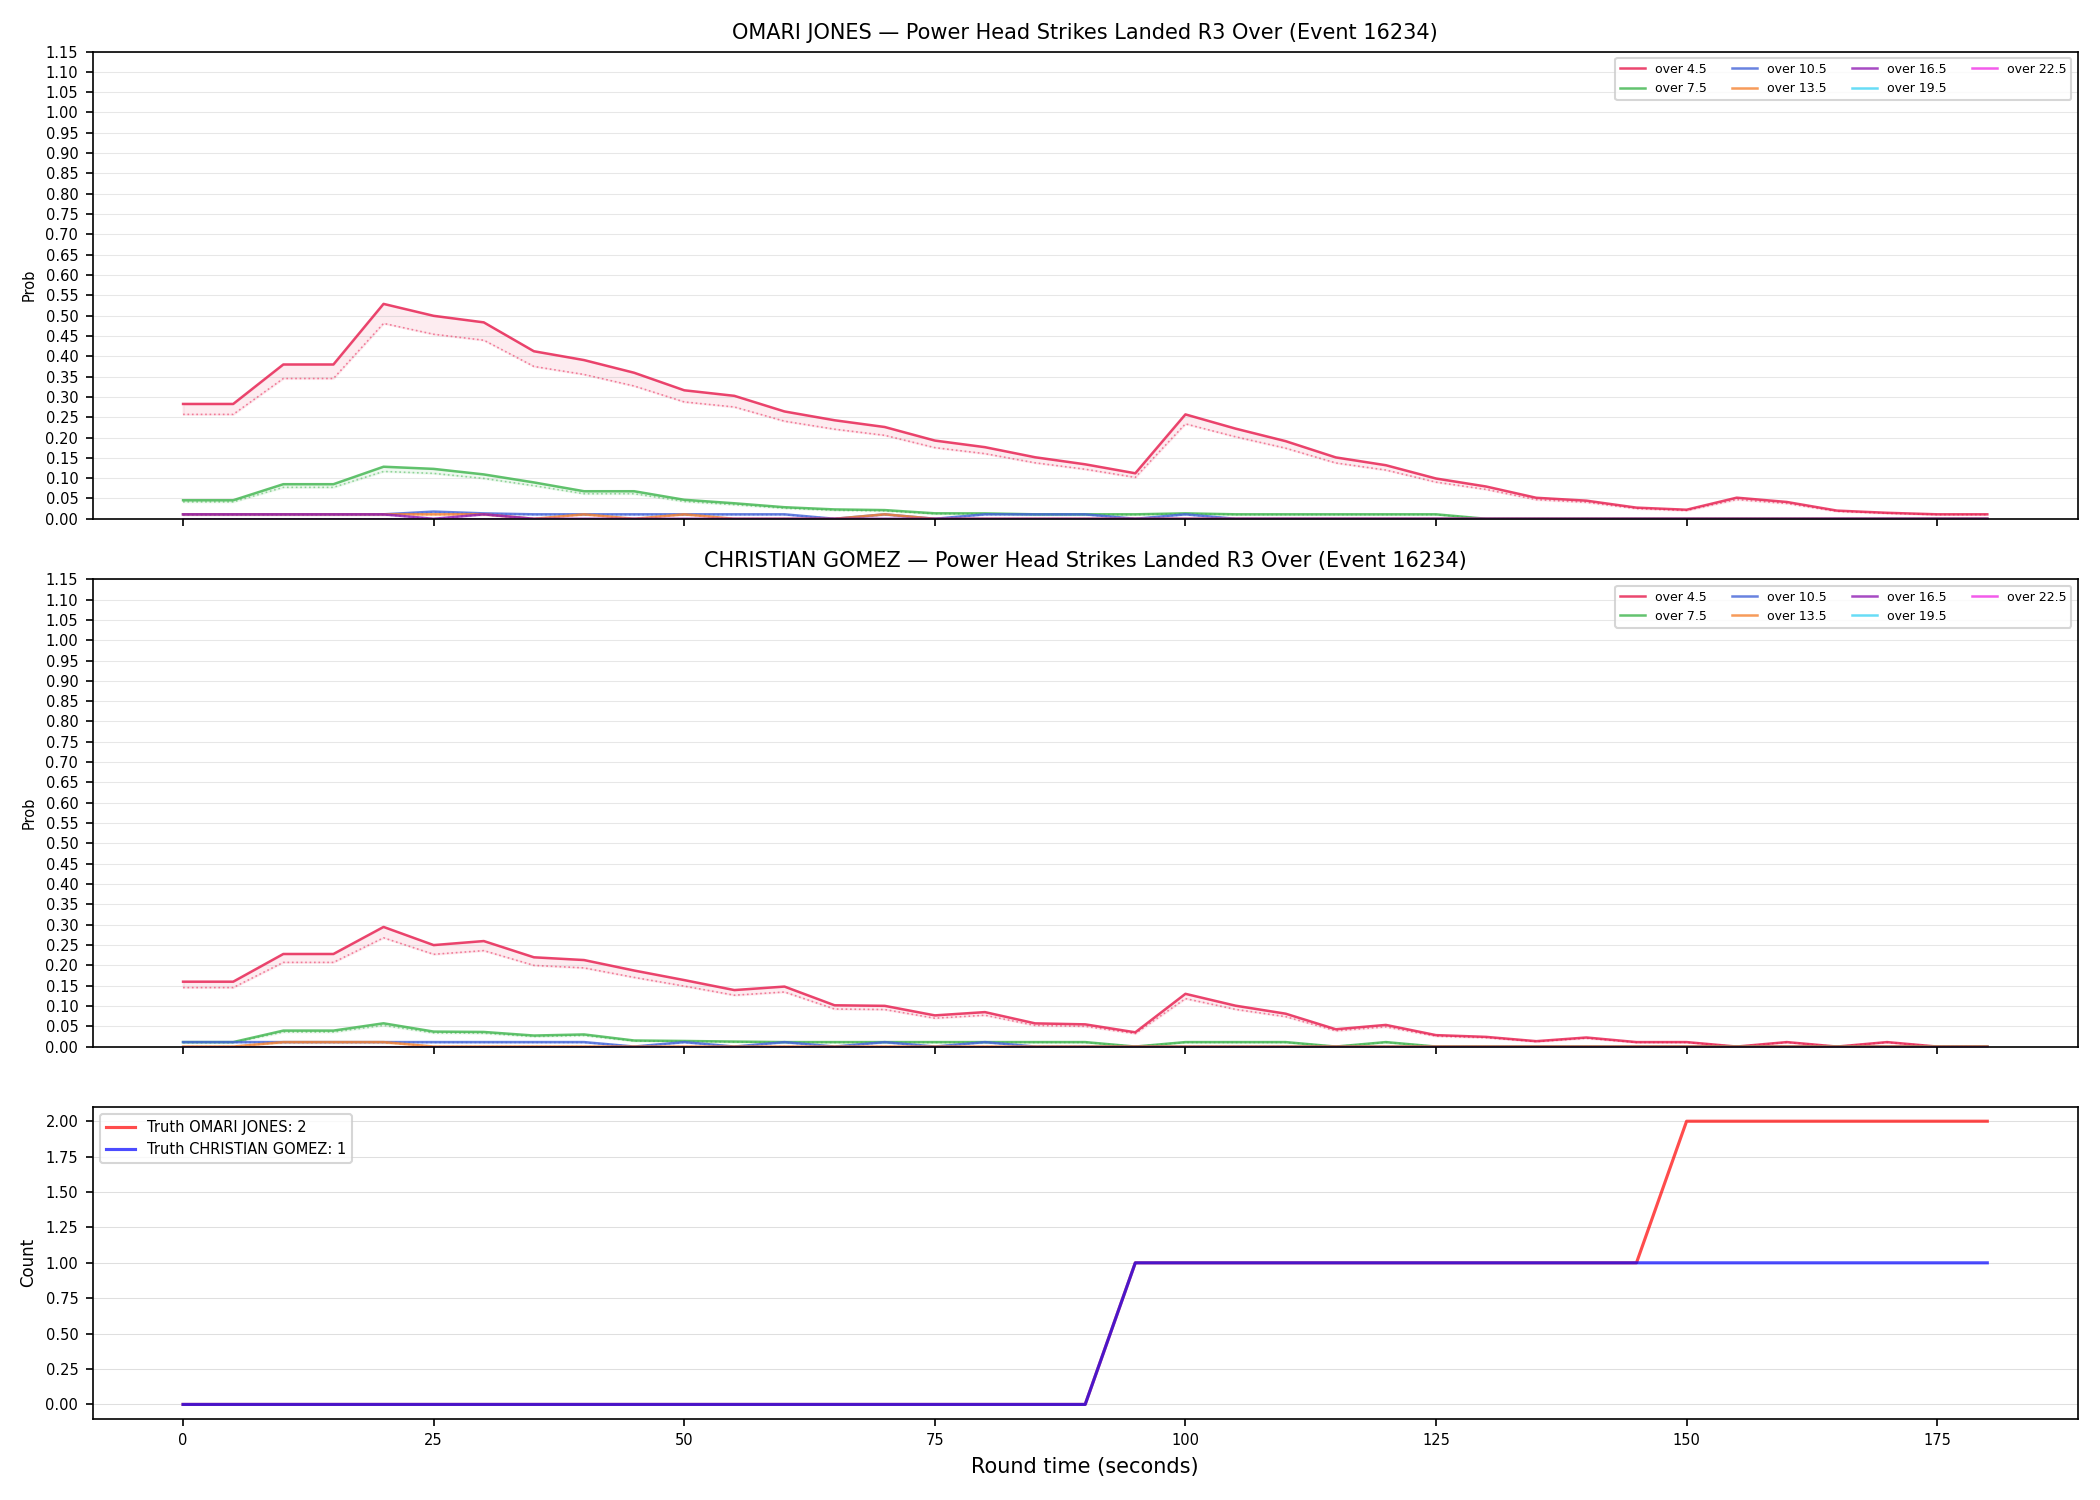Click the red spike at 100 seconds in Jones chart
Screen dimensions: 2100x1500
[x=1185, y=414]
